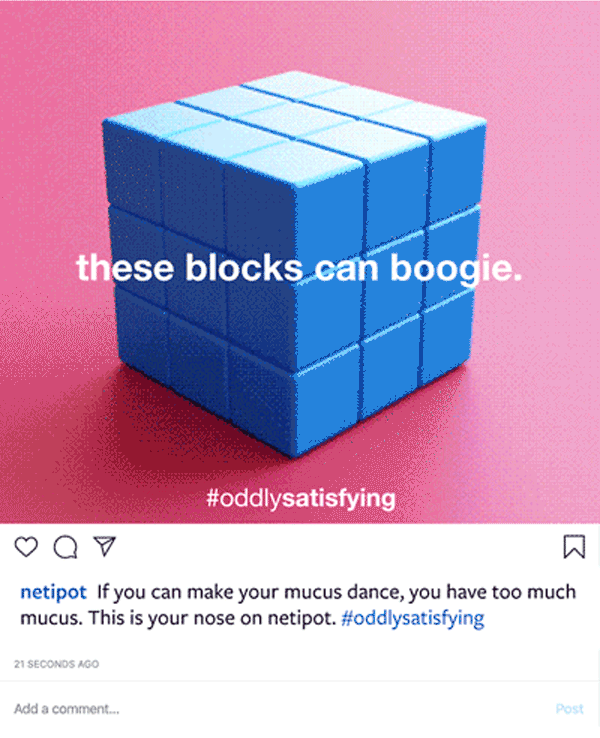The height and width of the screenshot is (738, 600).
Task: Click the Post button
Action: tap(569, 709)
